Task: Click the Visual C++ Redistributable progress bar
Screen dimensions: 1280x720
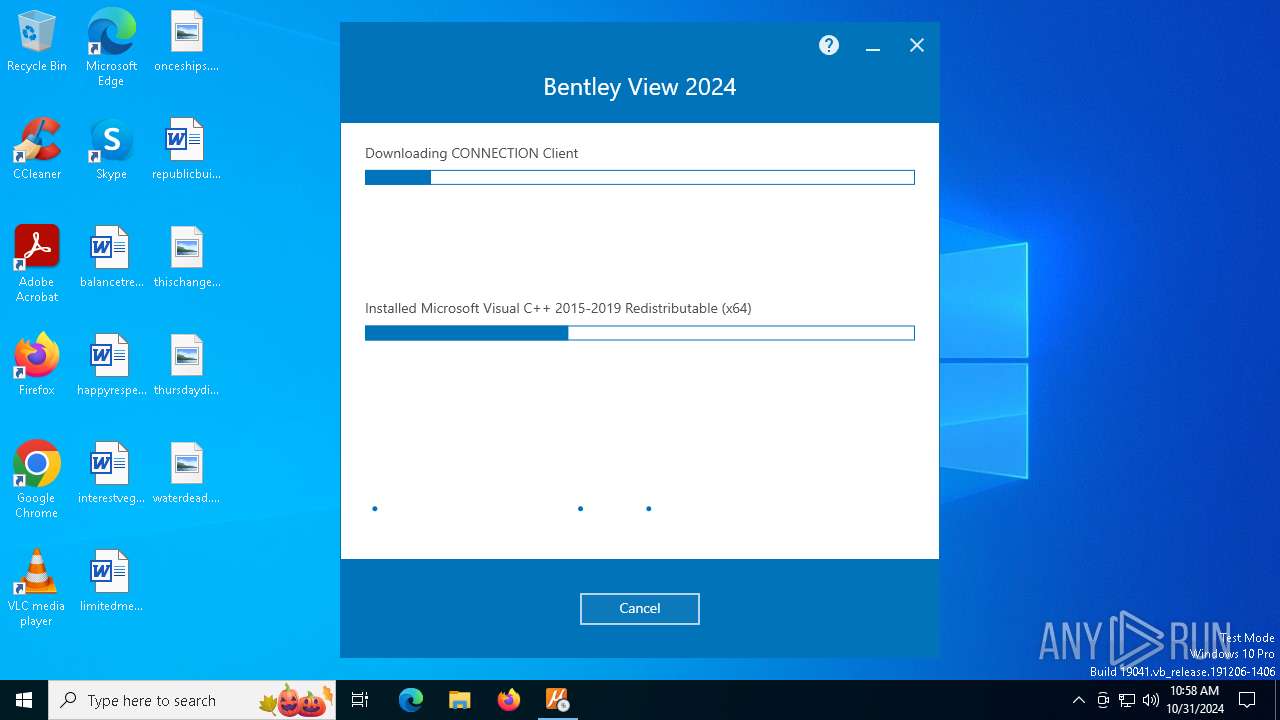Action: coord(640,333)
